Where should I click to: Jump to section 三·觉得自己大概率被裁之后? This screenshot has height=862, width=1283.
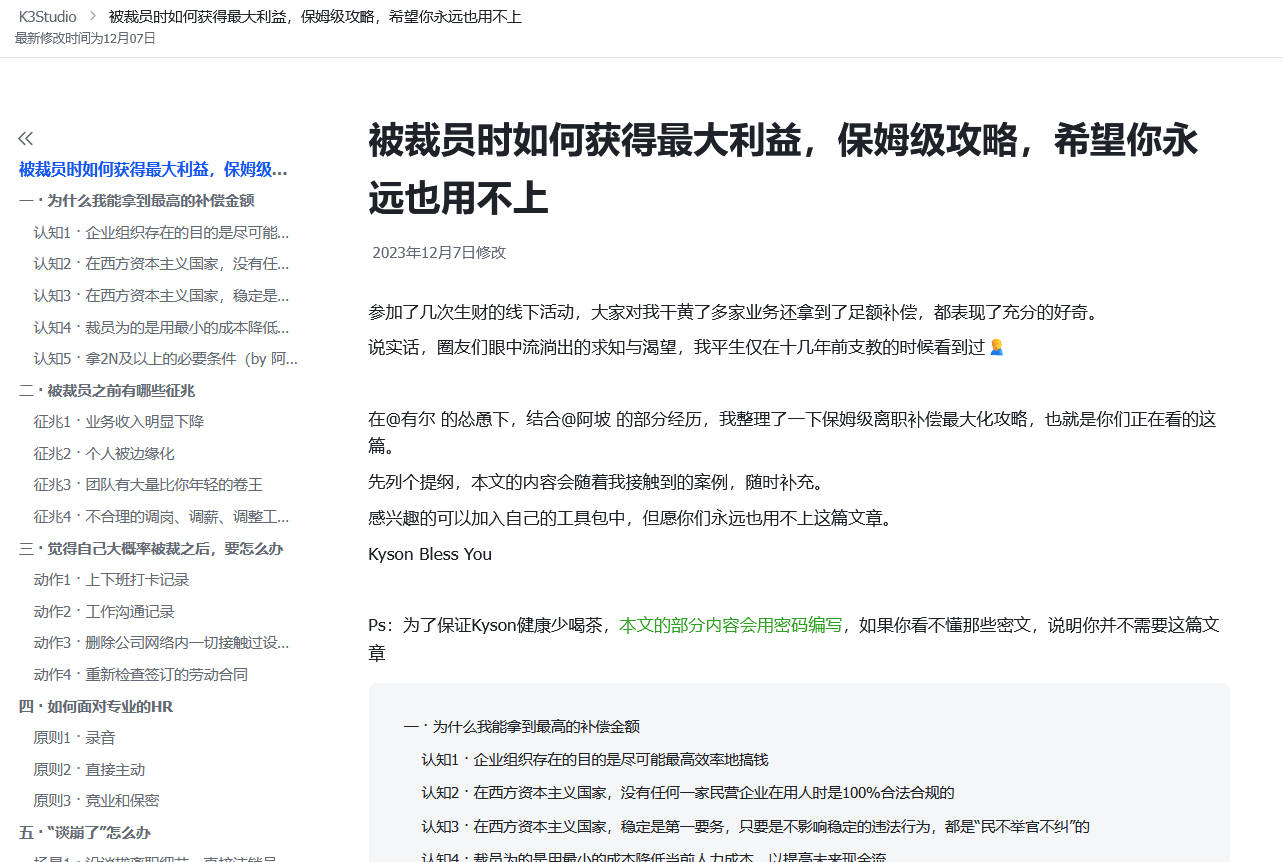click(x=150, y=549)
